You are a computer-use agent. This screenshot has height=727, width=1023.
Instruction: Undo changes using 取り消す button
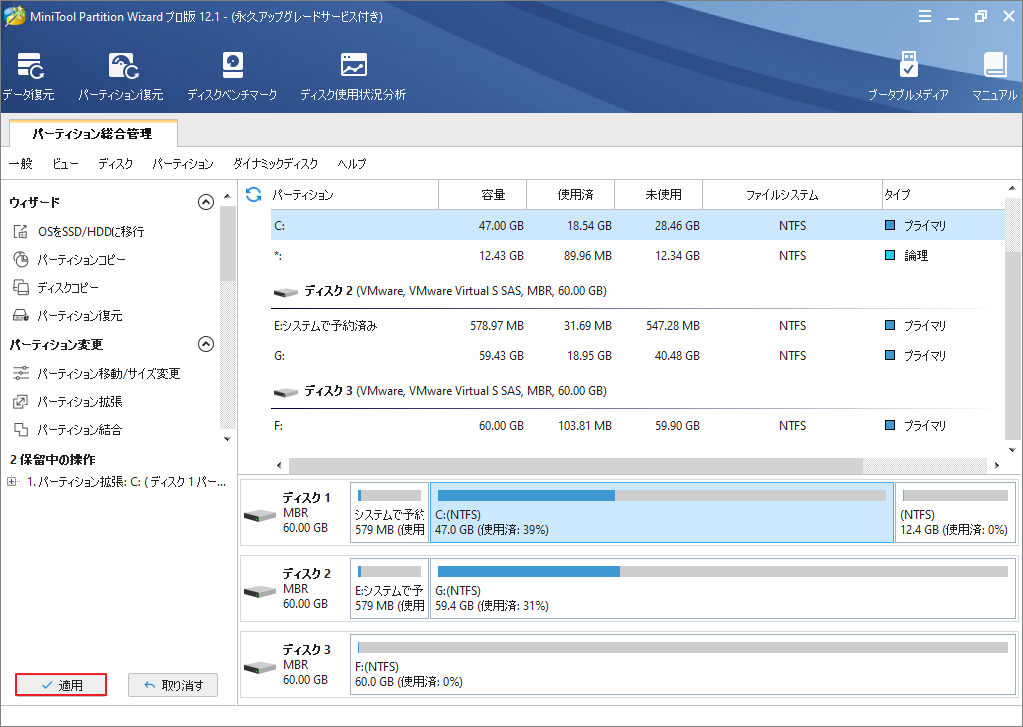point(172,684)
